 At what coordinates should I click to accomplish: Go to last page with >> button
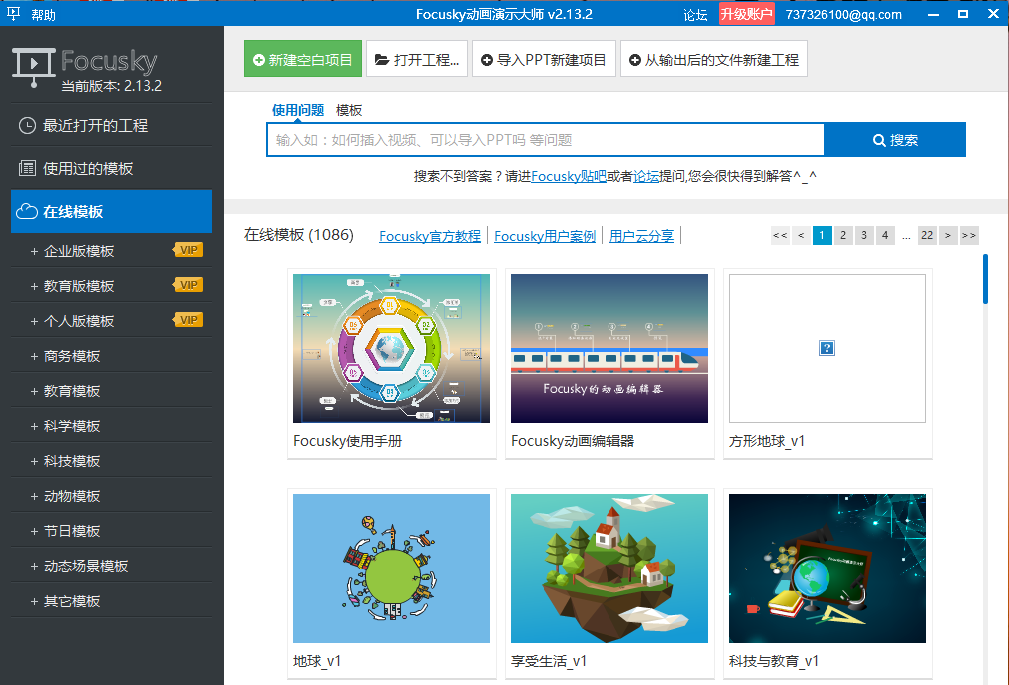pyautogui.click(x=969, y=236)
